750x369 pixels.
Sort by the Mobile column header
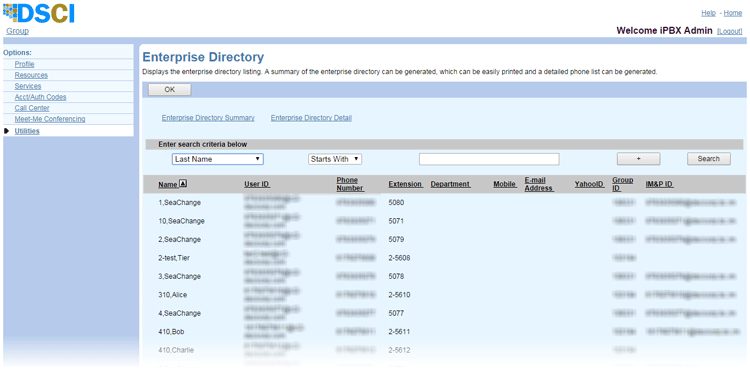[x=505, y=184]
